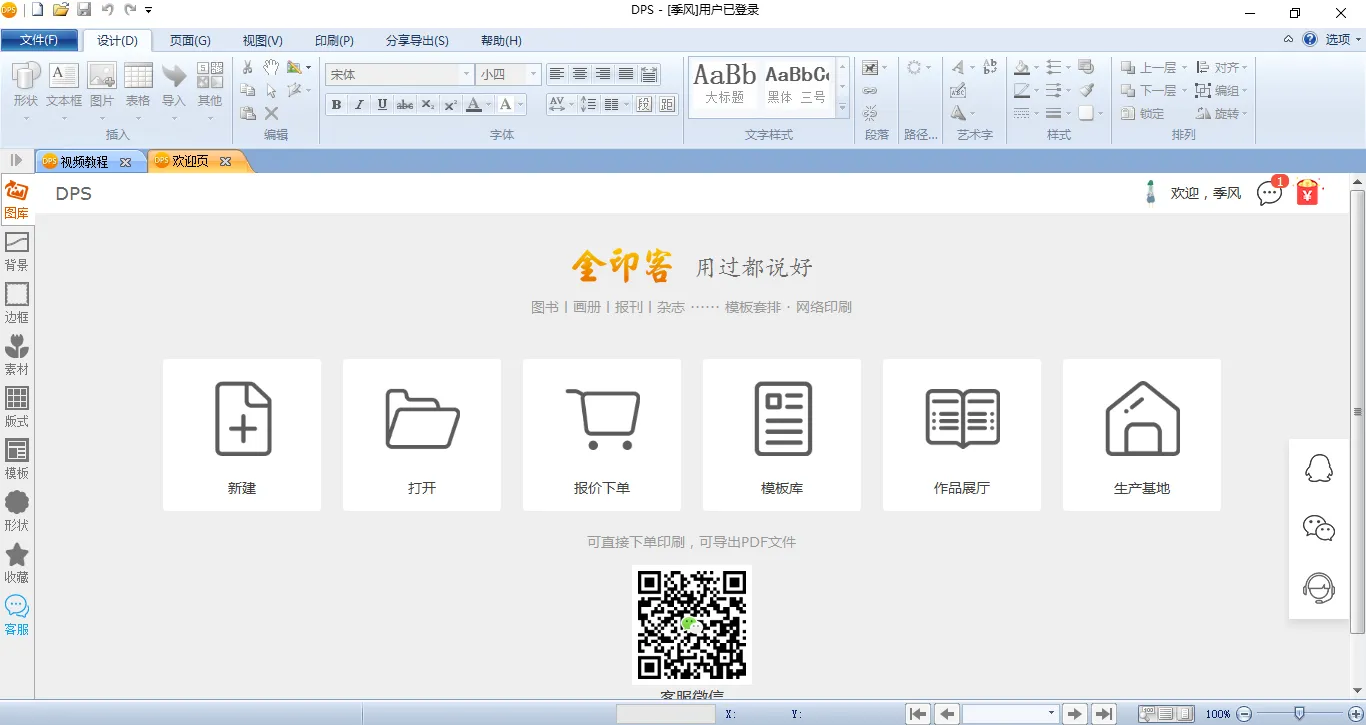Screen dimensions: 1366x725
Task: Toggle bold text formatting
Action: point(336,105)
